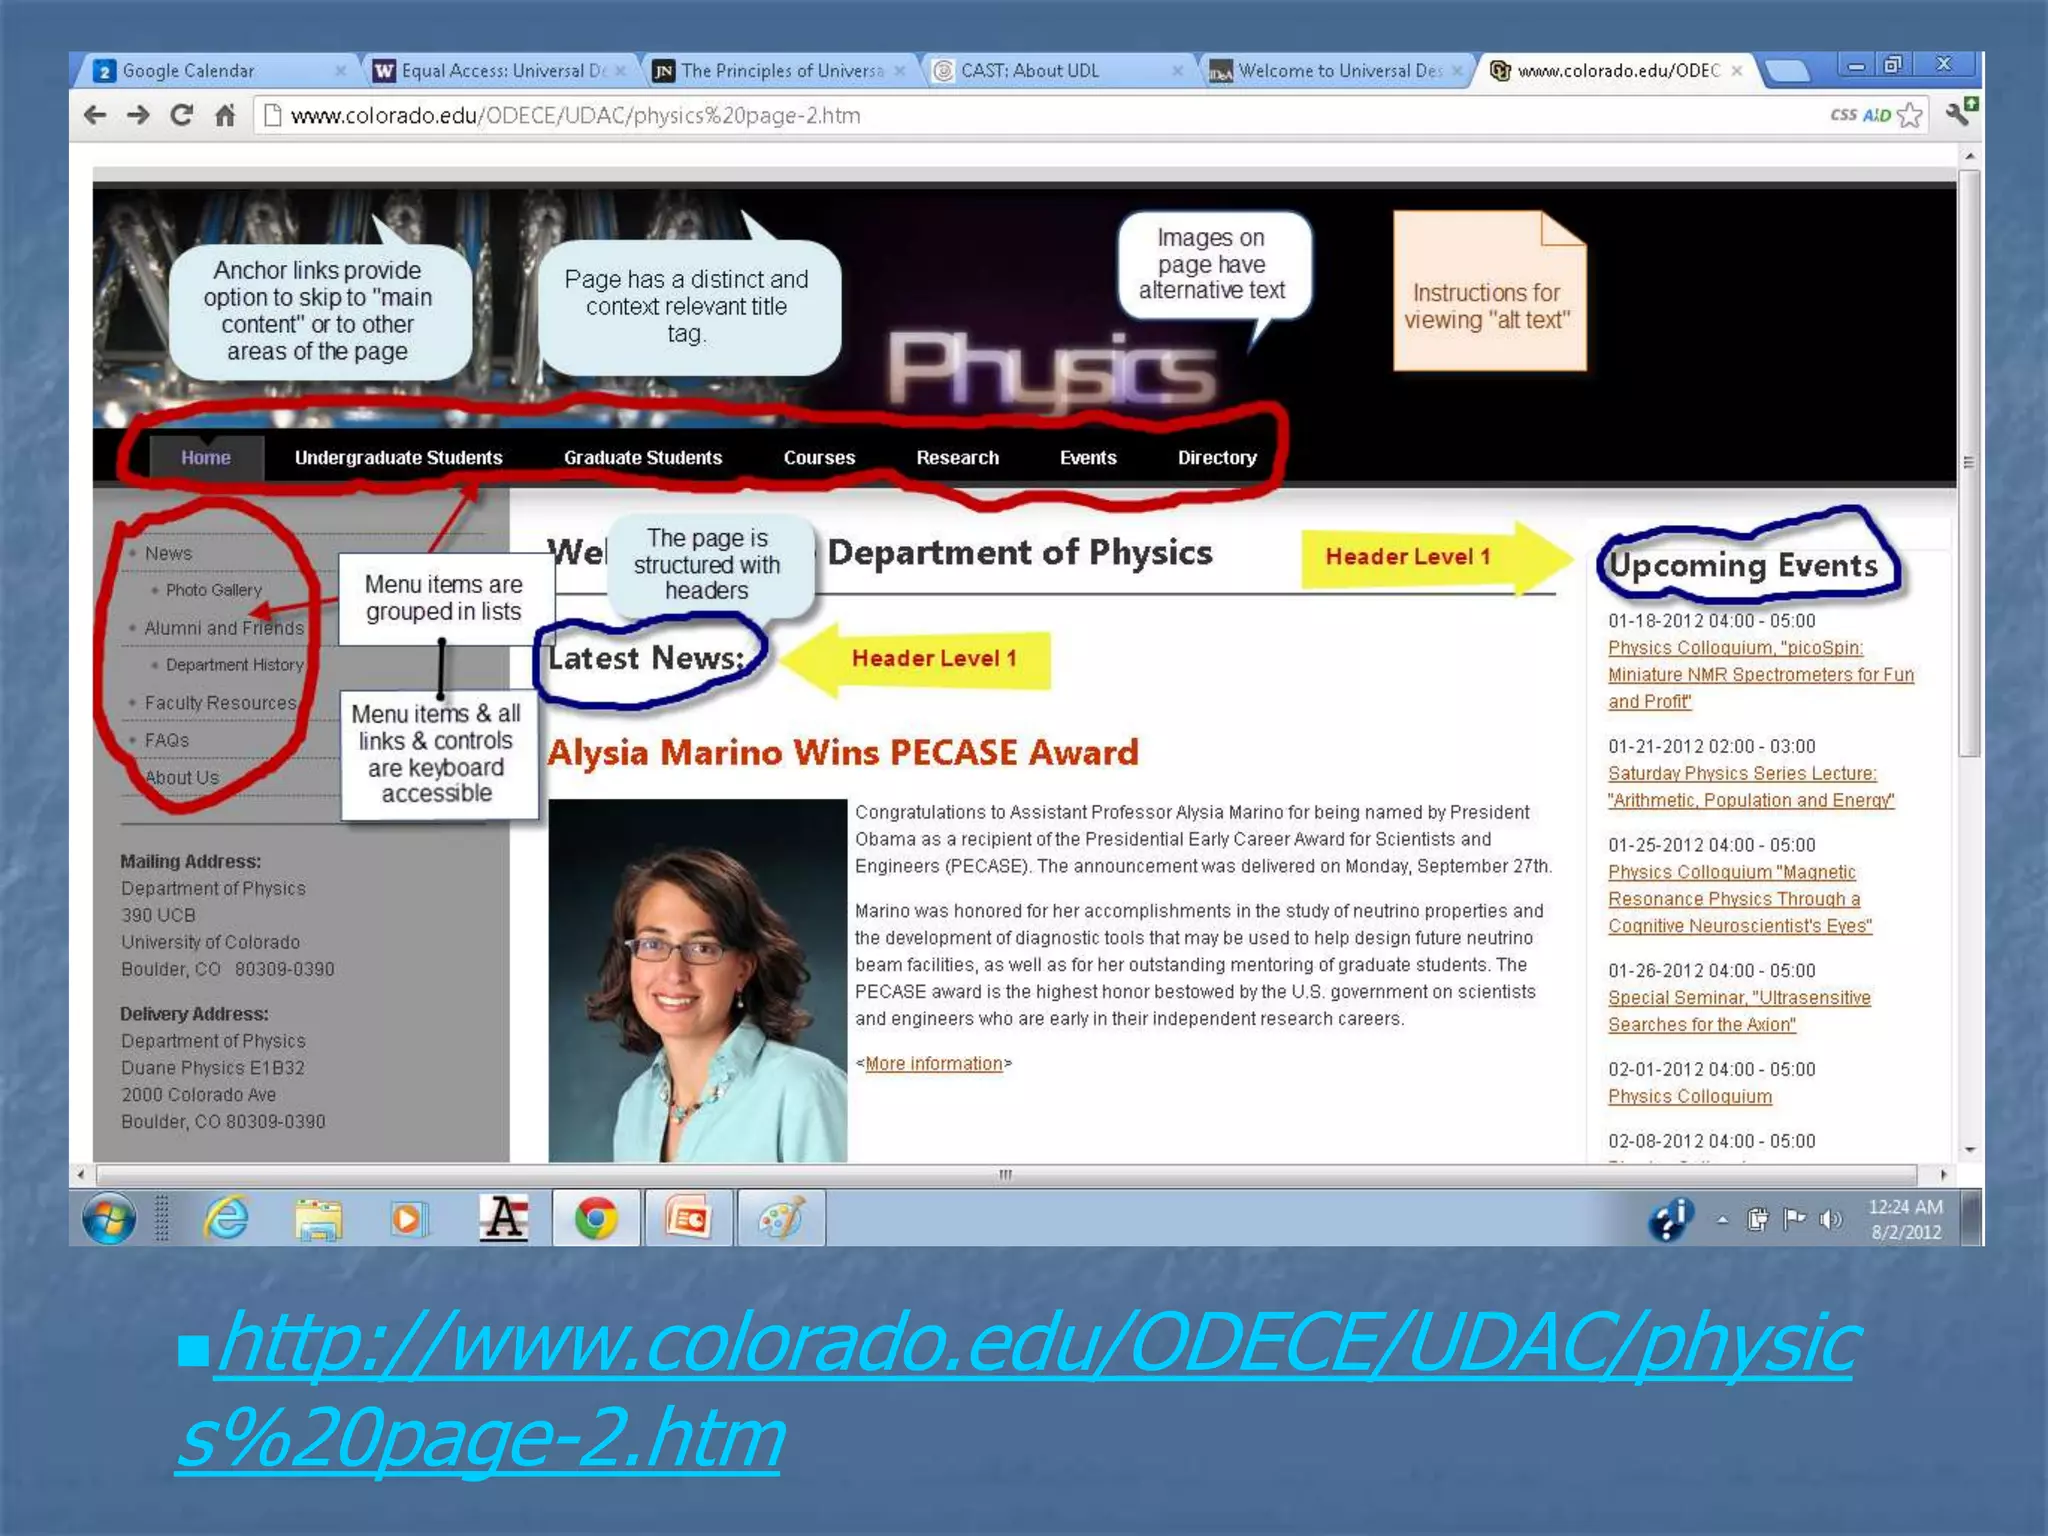Go to the browser Home icon
Viewport: 2048px width, 1536px height.
[225, 115]
